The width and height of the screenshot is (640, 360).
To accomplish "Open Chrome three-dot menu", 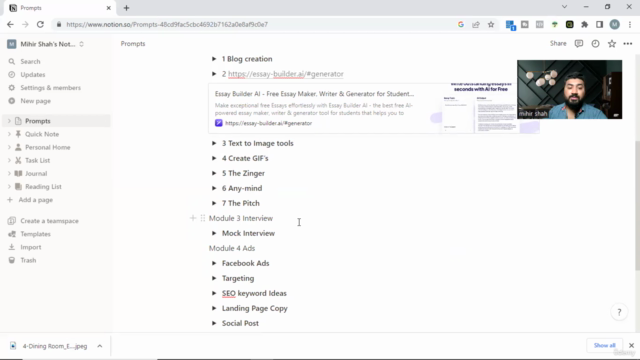I will (x=630, y=24).
